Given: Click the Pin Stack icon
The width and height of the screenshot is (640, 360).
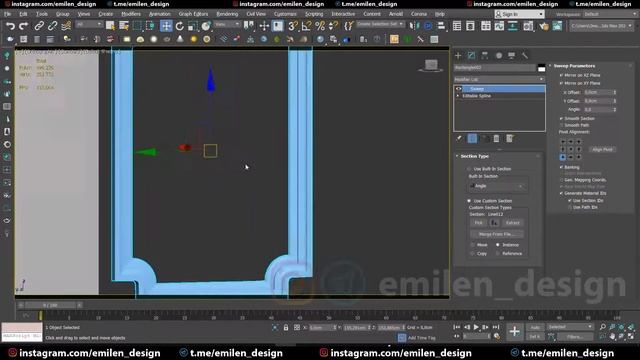Looking at the screenshot, I should point(459,139).
